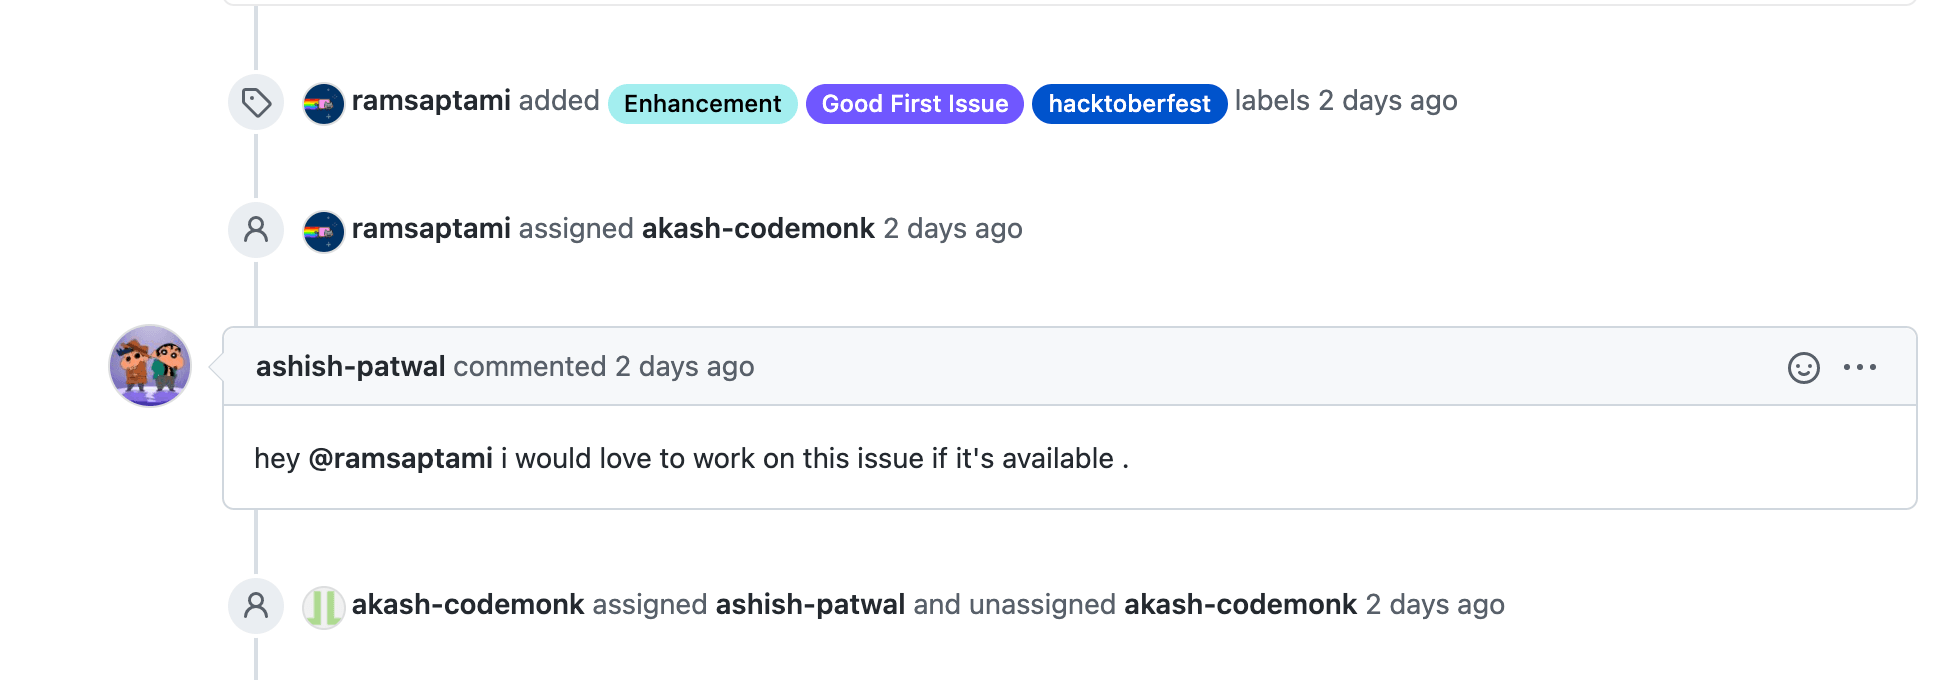Click the label tag timeline icon
The image size is (1954, 680).
click(x=256, y=102)
